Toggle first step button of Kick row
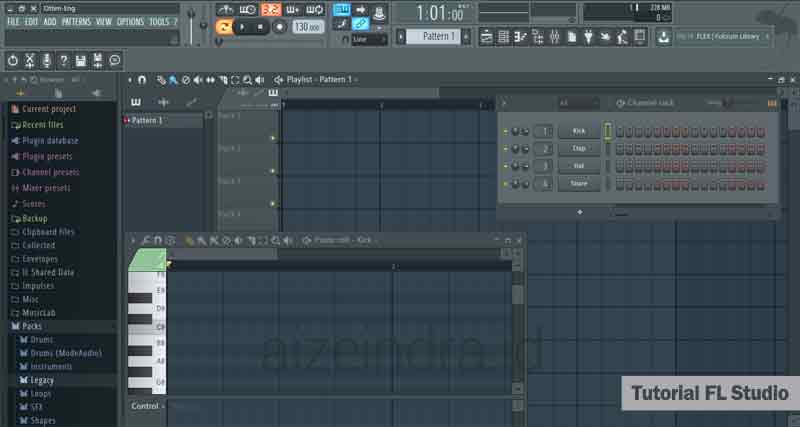This screenshot has height=427, width=800. [x=619, y=132]
